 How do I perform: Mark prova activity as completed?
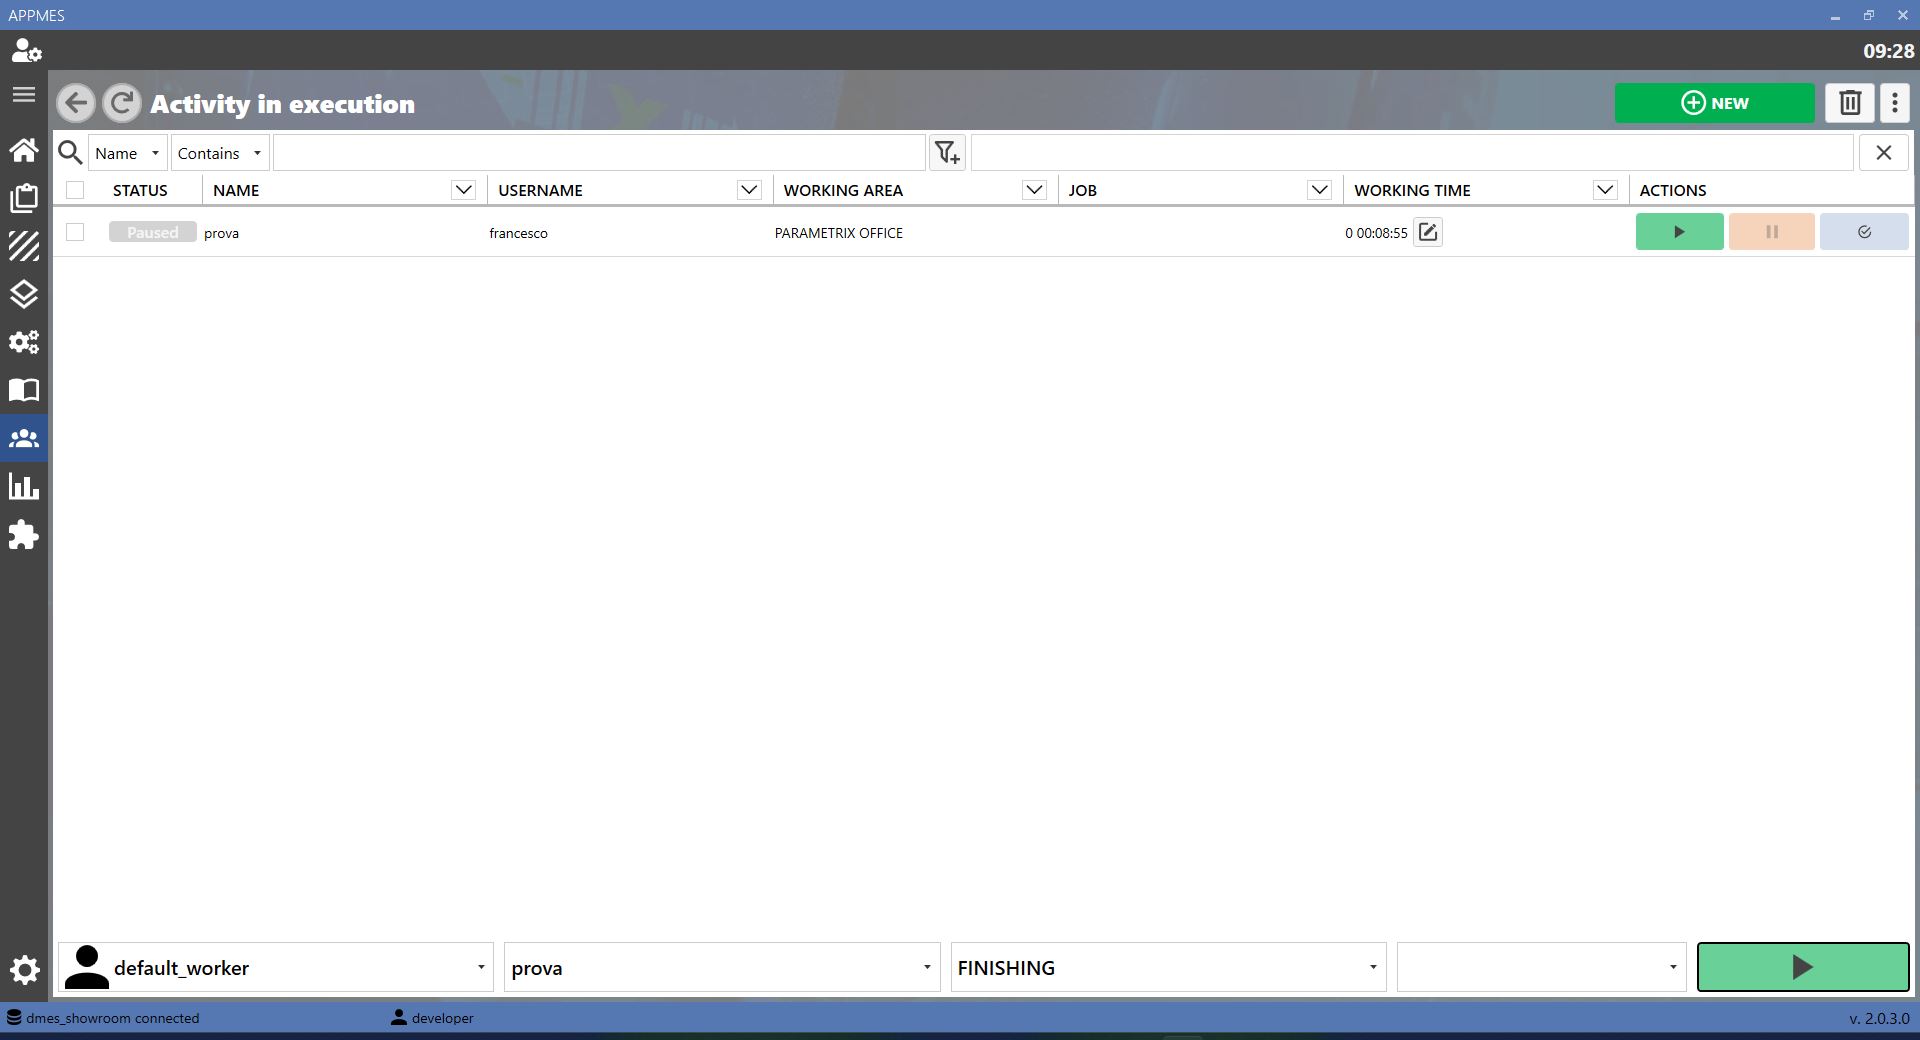(1864, 232)
